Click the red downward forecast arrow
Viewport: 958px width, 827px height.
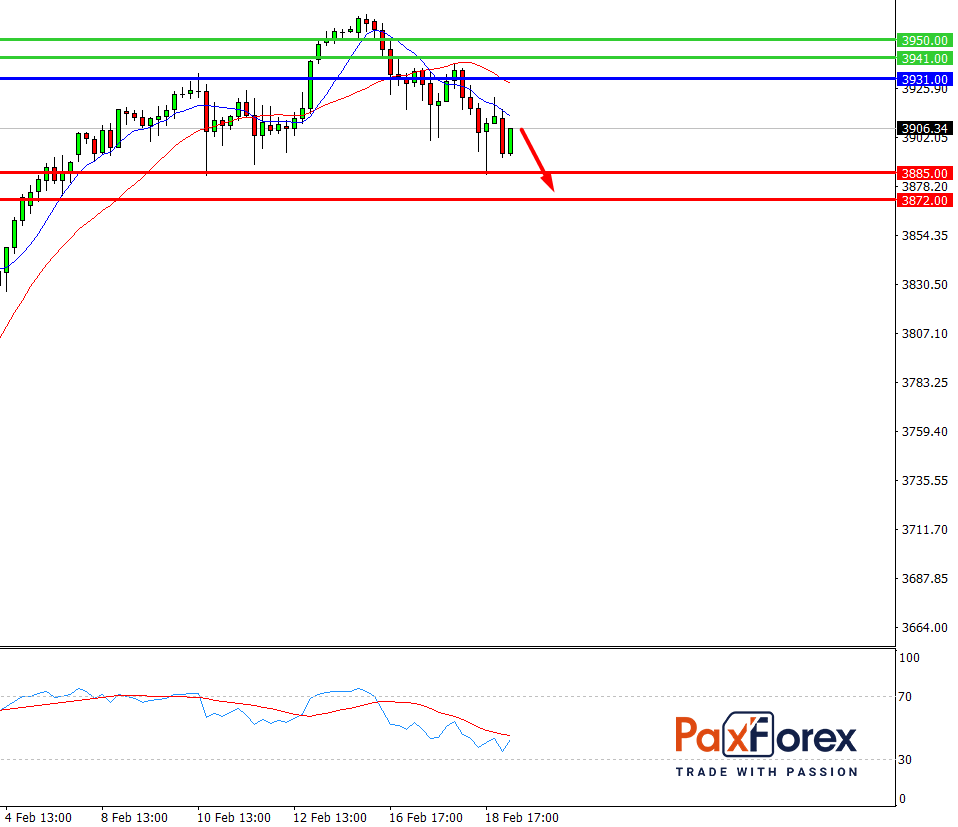coord(537,157)
